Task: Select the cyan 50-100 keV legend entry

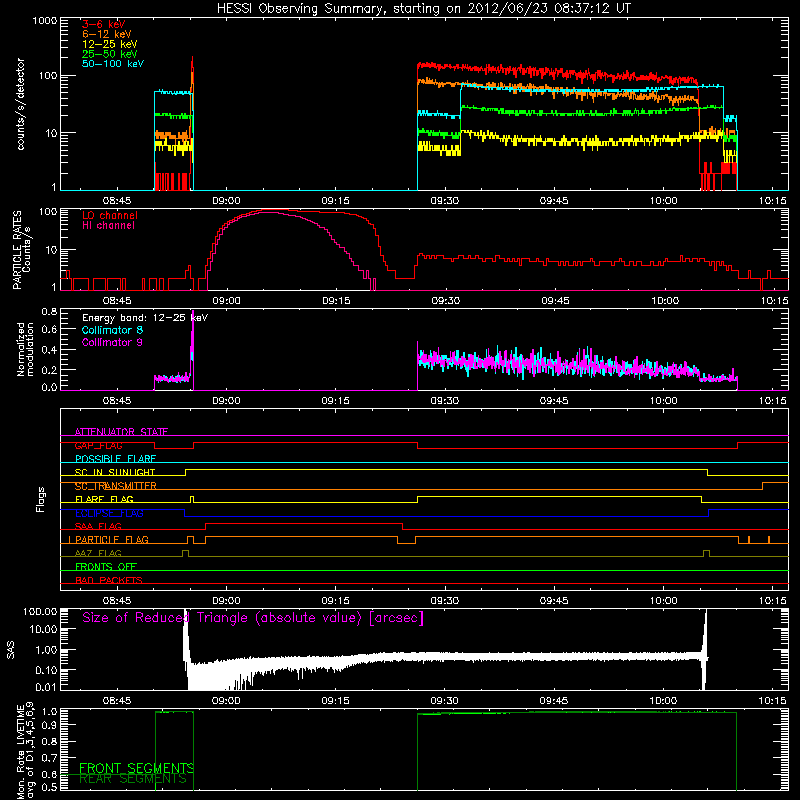Action: pos(113,64)
